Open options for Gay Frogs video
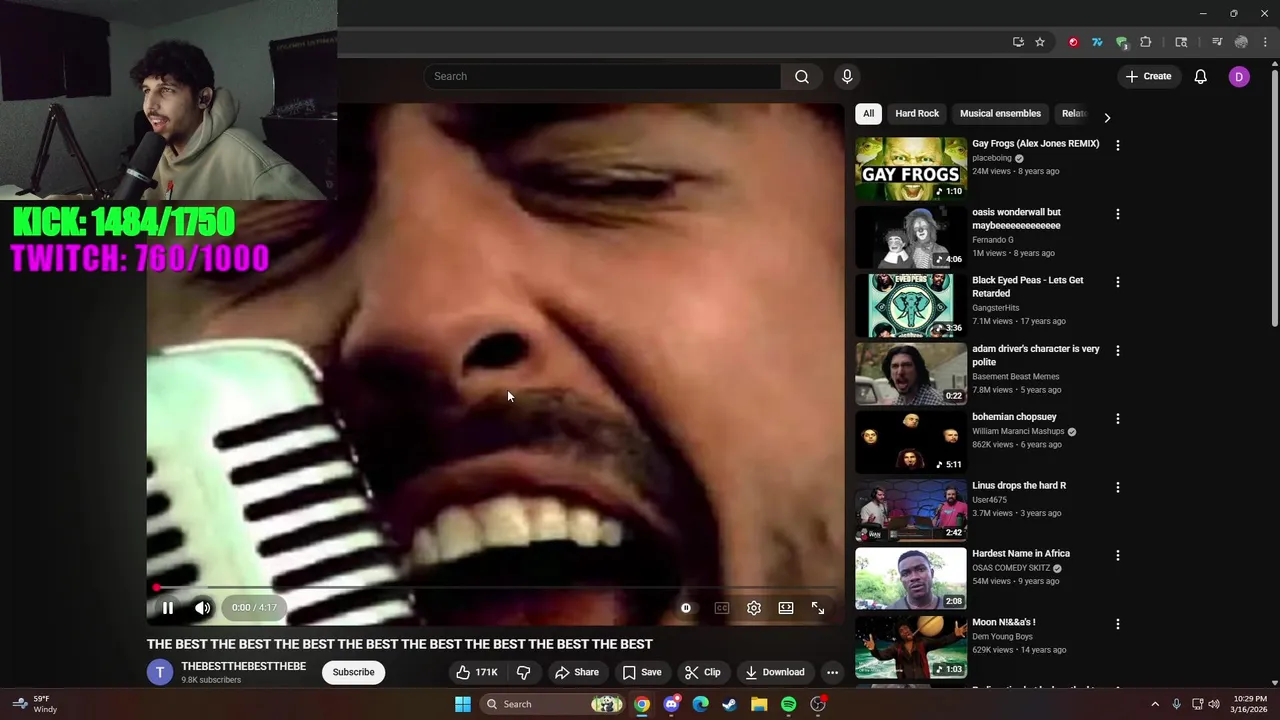 pyautogui.click(x=1117, y=145)
